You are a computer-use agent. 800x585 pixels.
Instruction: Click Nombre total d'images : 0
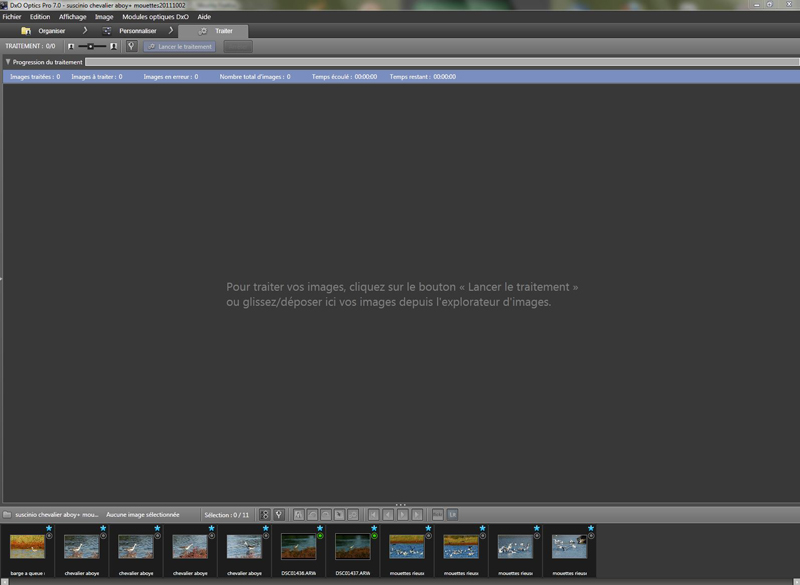(x=255, y=77)
